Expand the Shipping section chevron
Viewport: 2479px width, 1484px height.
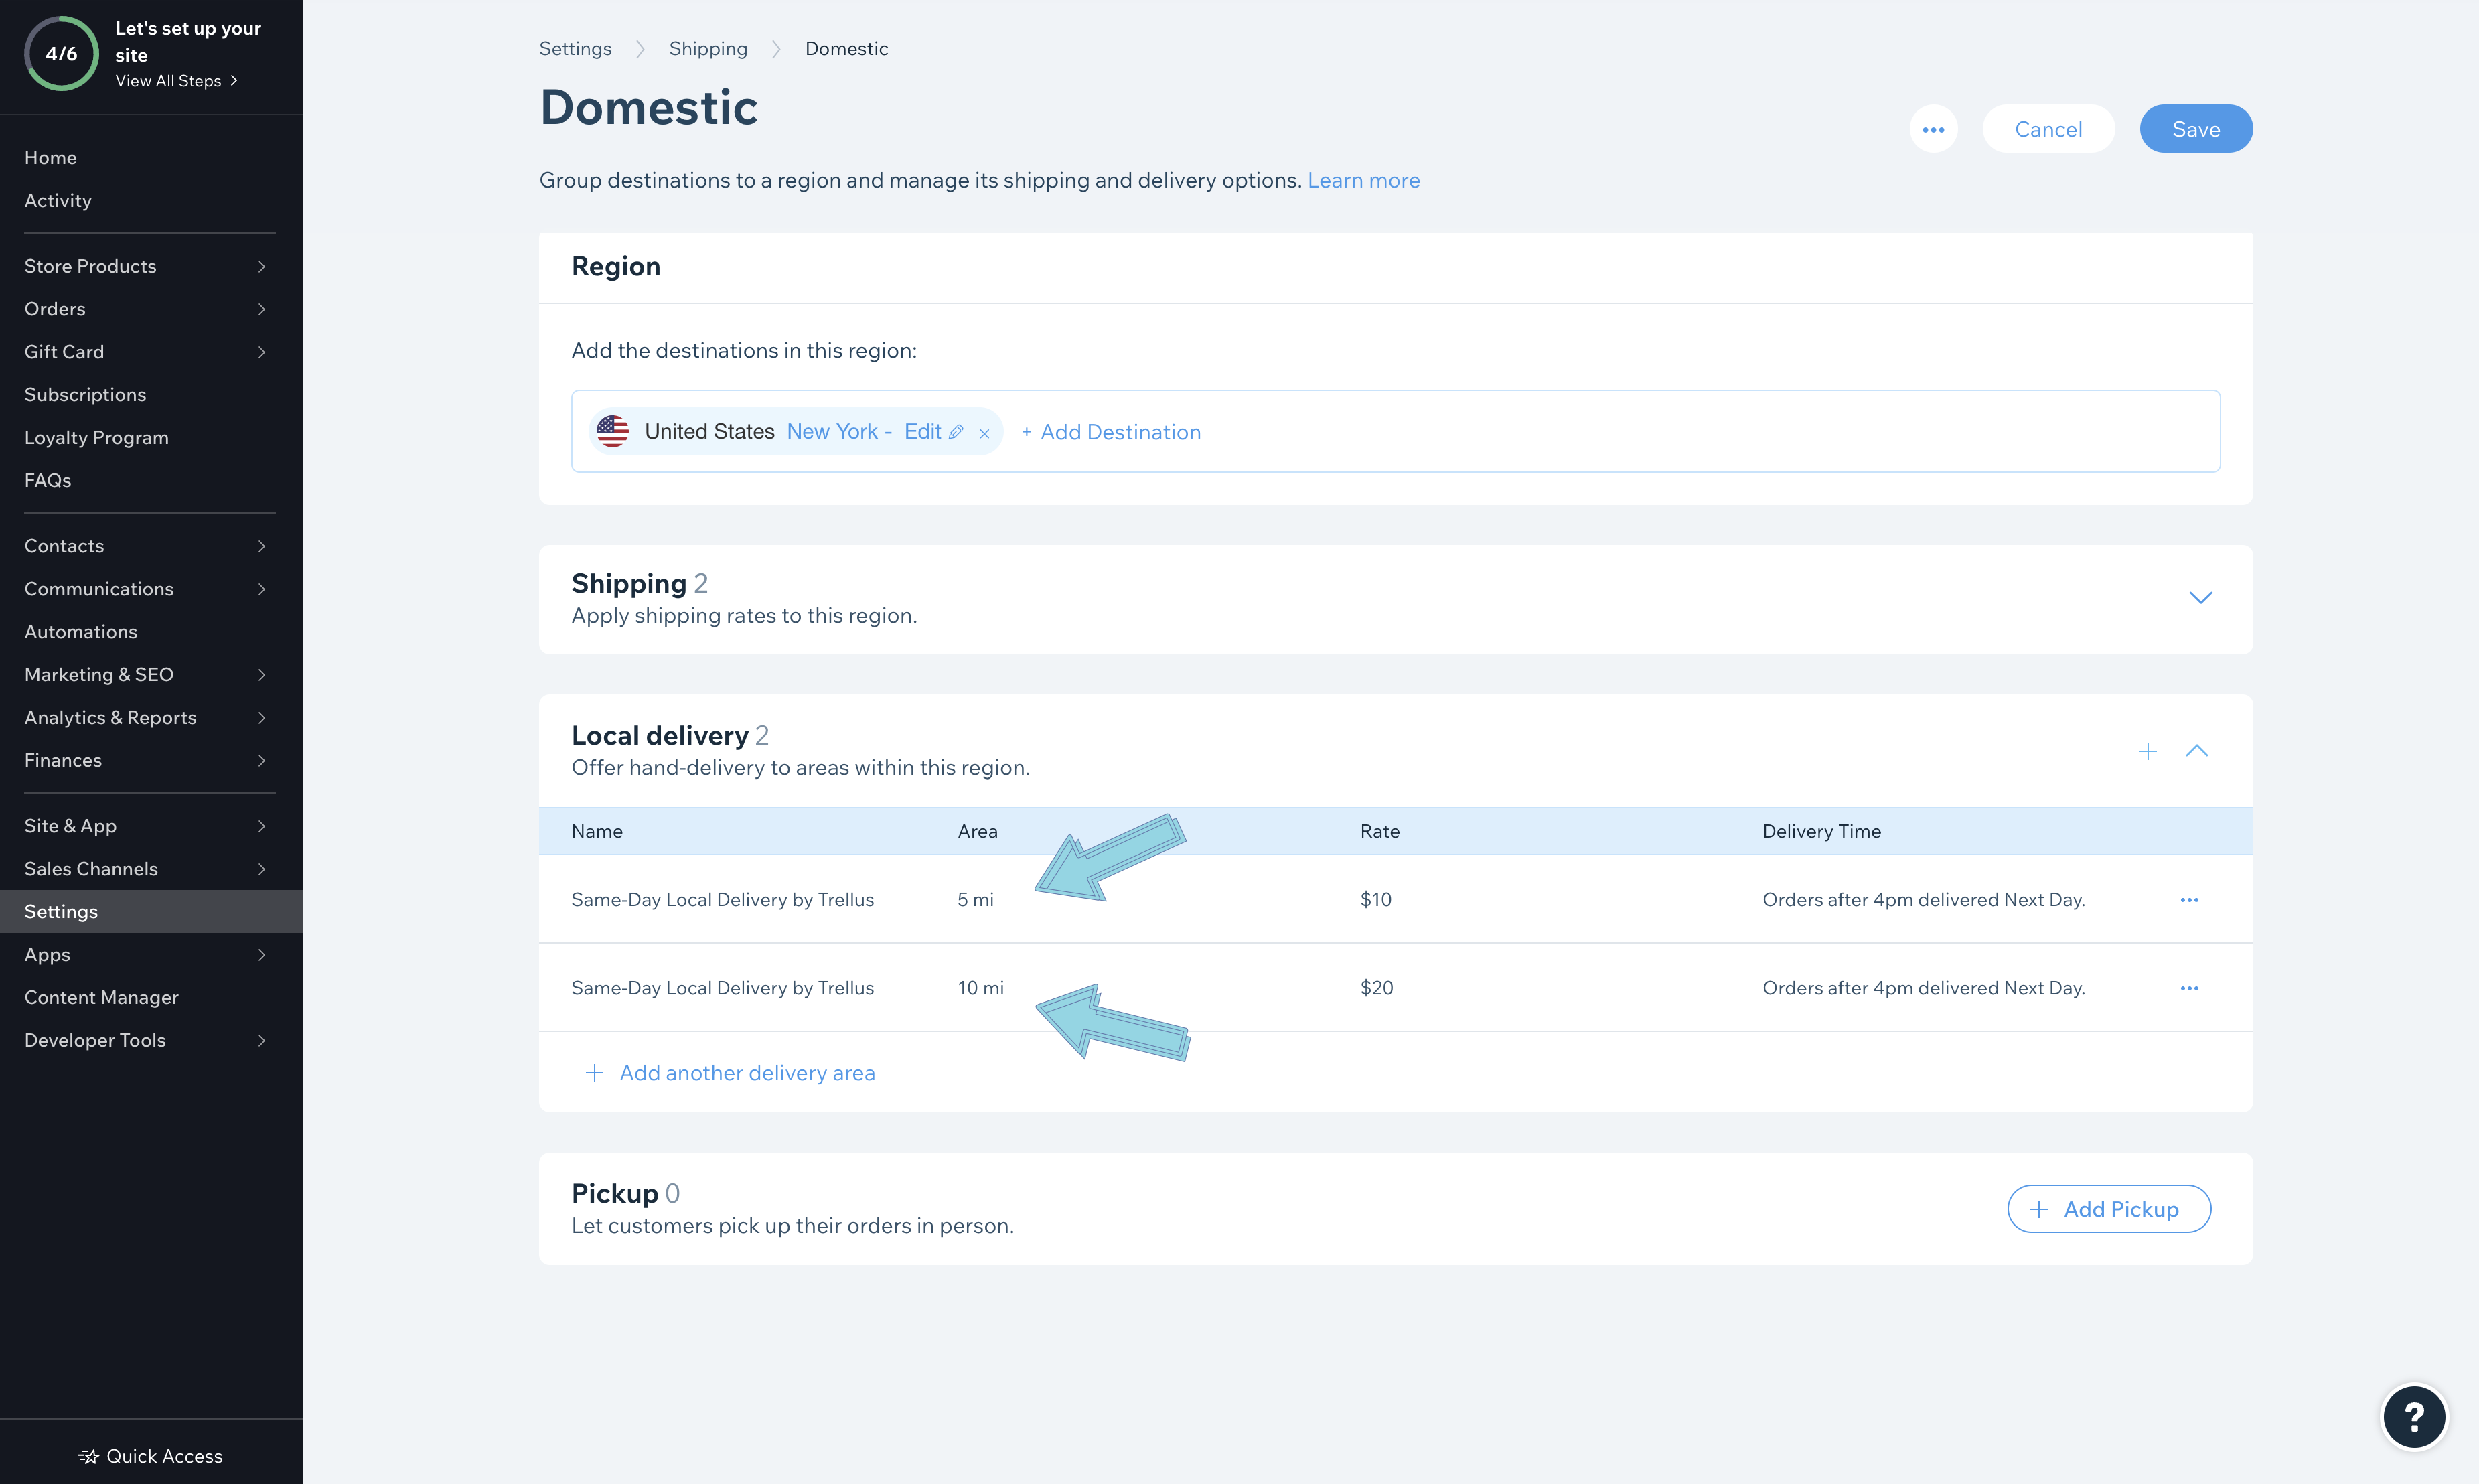pos(2200,598)
